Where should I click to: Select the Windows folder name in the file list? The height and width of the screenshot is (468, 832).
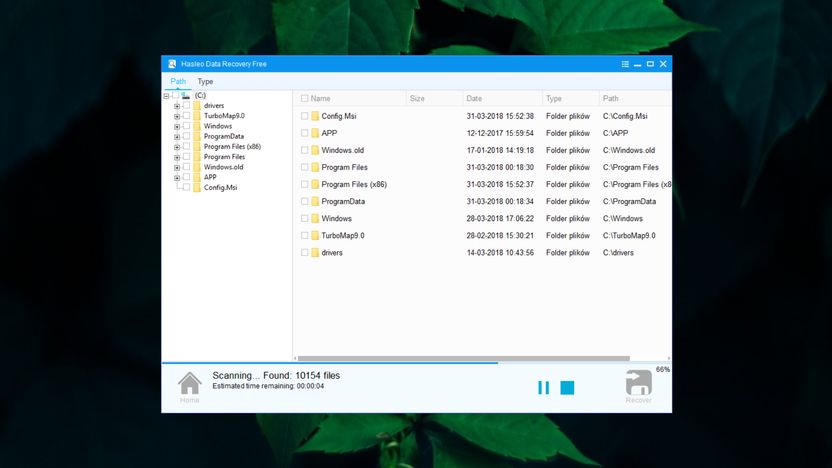(336, 219)
